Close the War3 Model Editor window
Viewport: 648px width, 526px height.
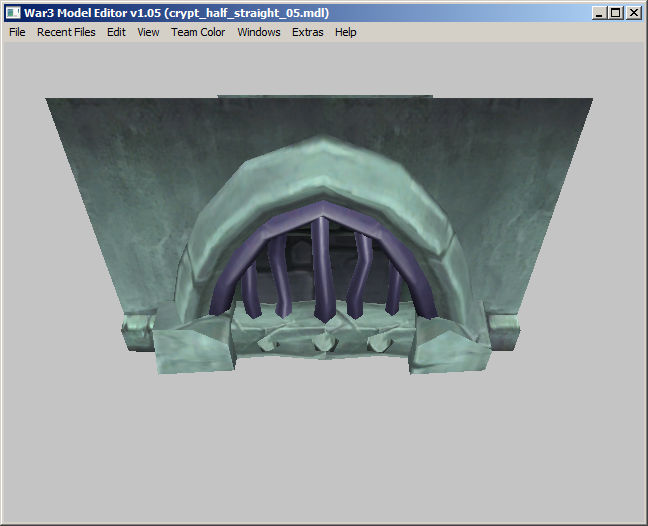pos(634,13)
